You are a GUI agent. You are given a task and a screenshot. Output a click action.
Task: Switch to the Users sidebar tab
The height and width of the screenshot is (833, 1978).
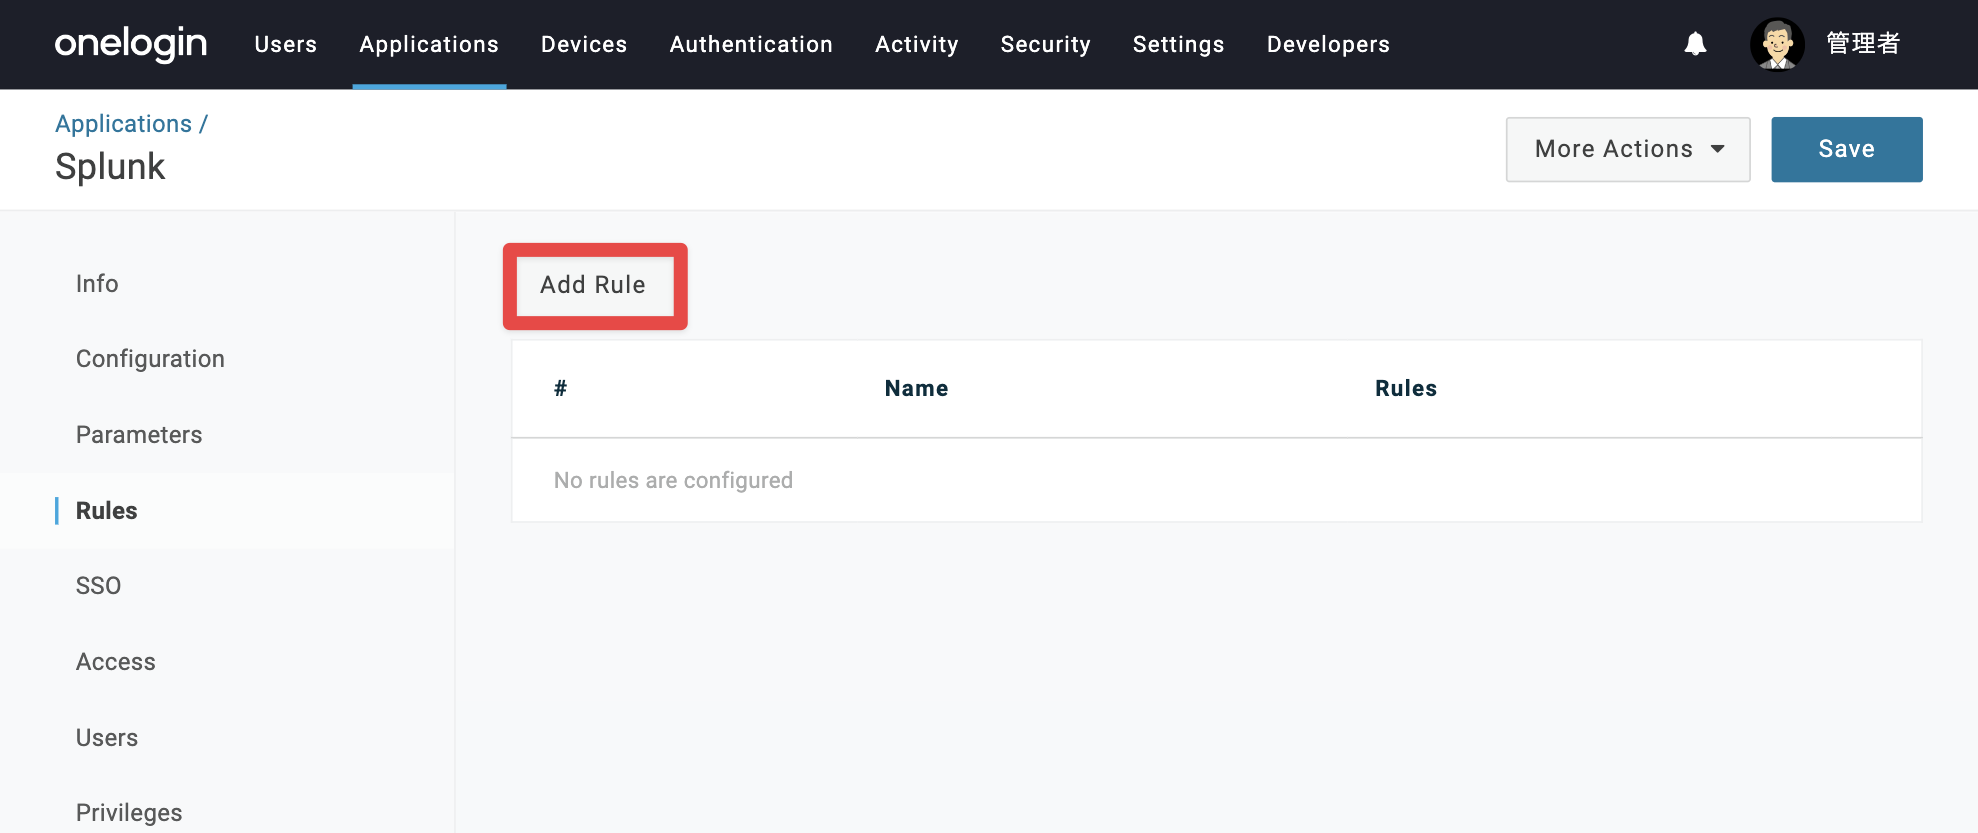click(107, 738)
